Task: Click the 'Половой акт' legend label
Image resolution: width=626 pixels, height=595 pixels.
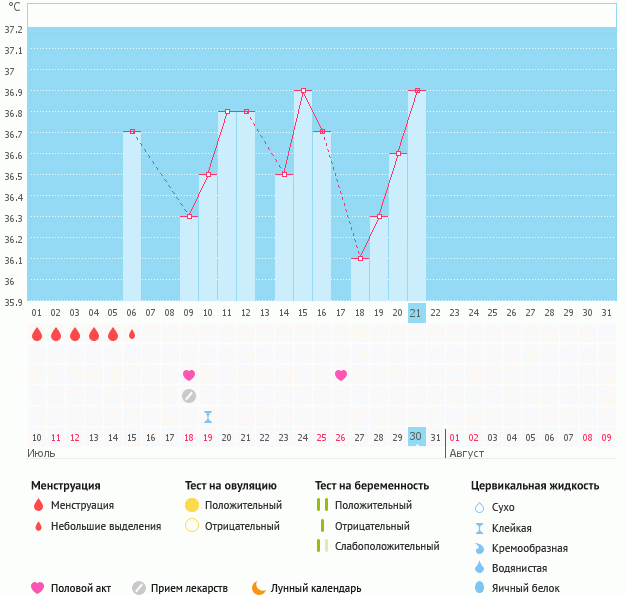Action: [81, 588]
